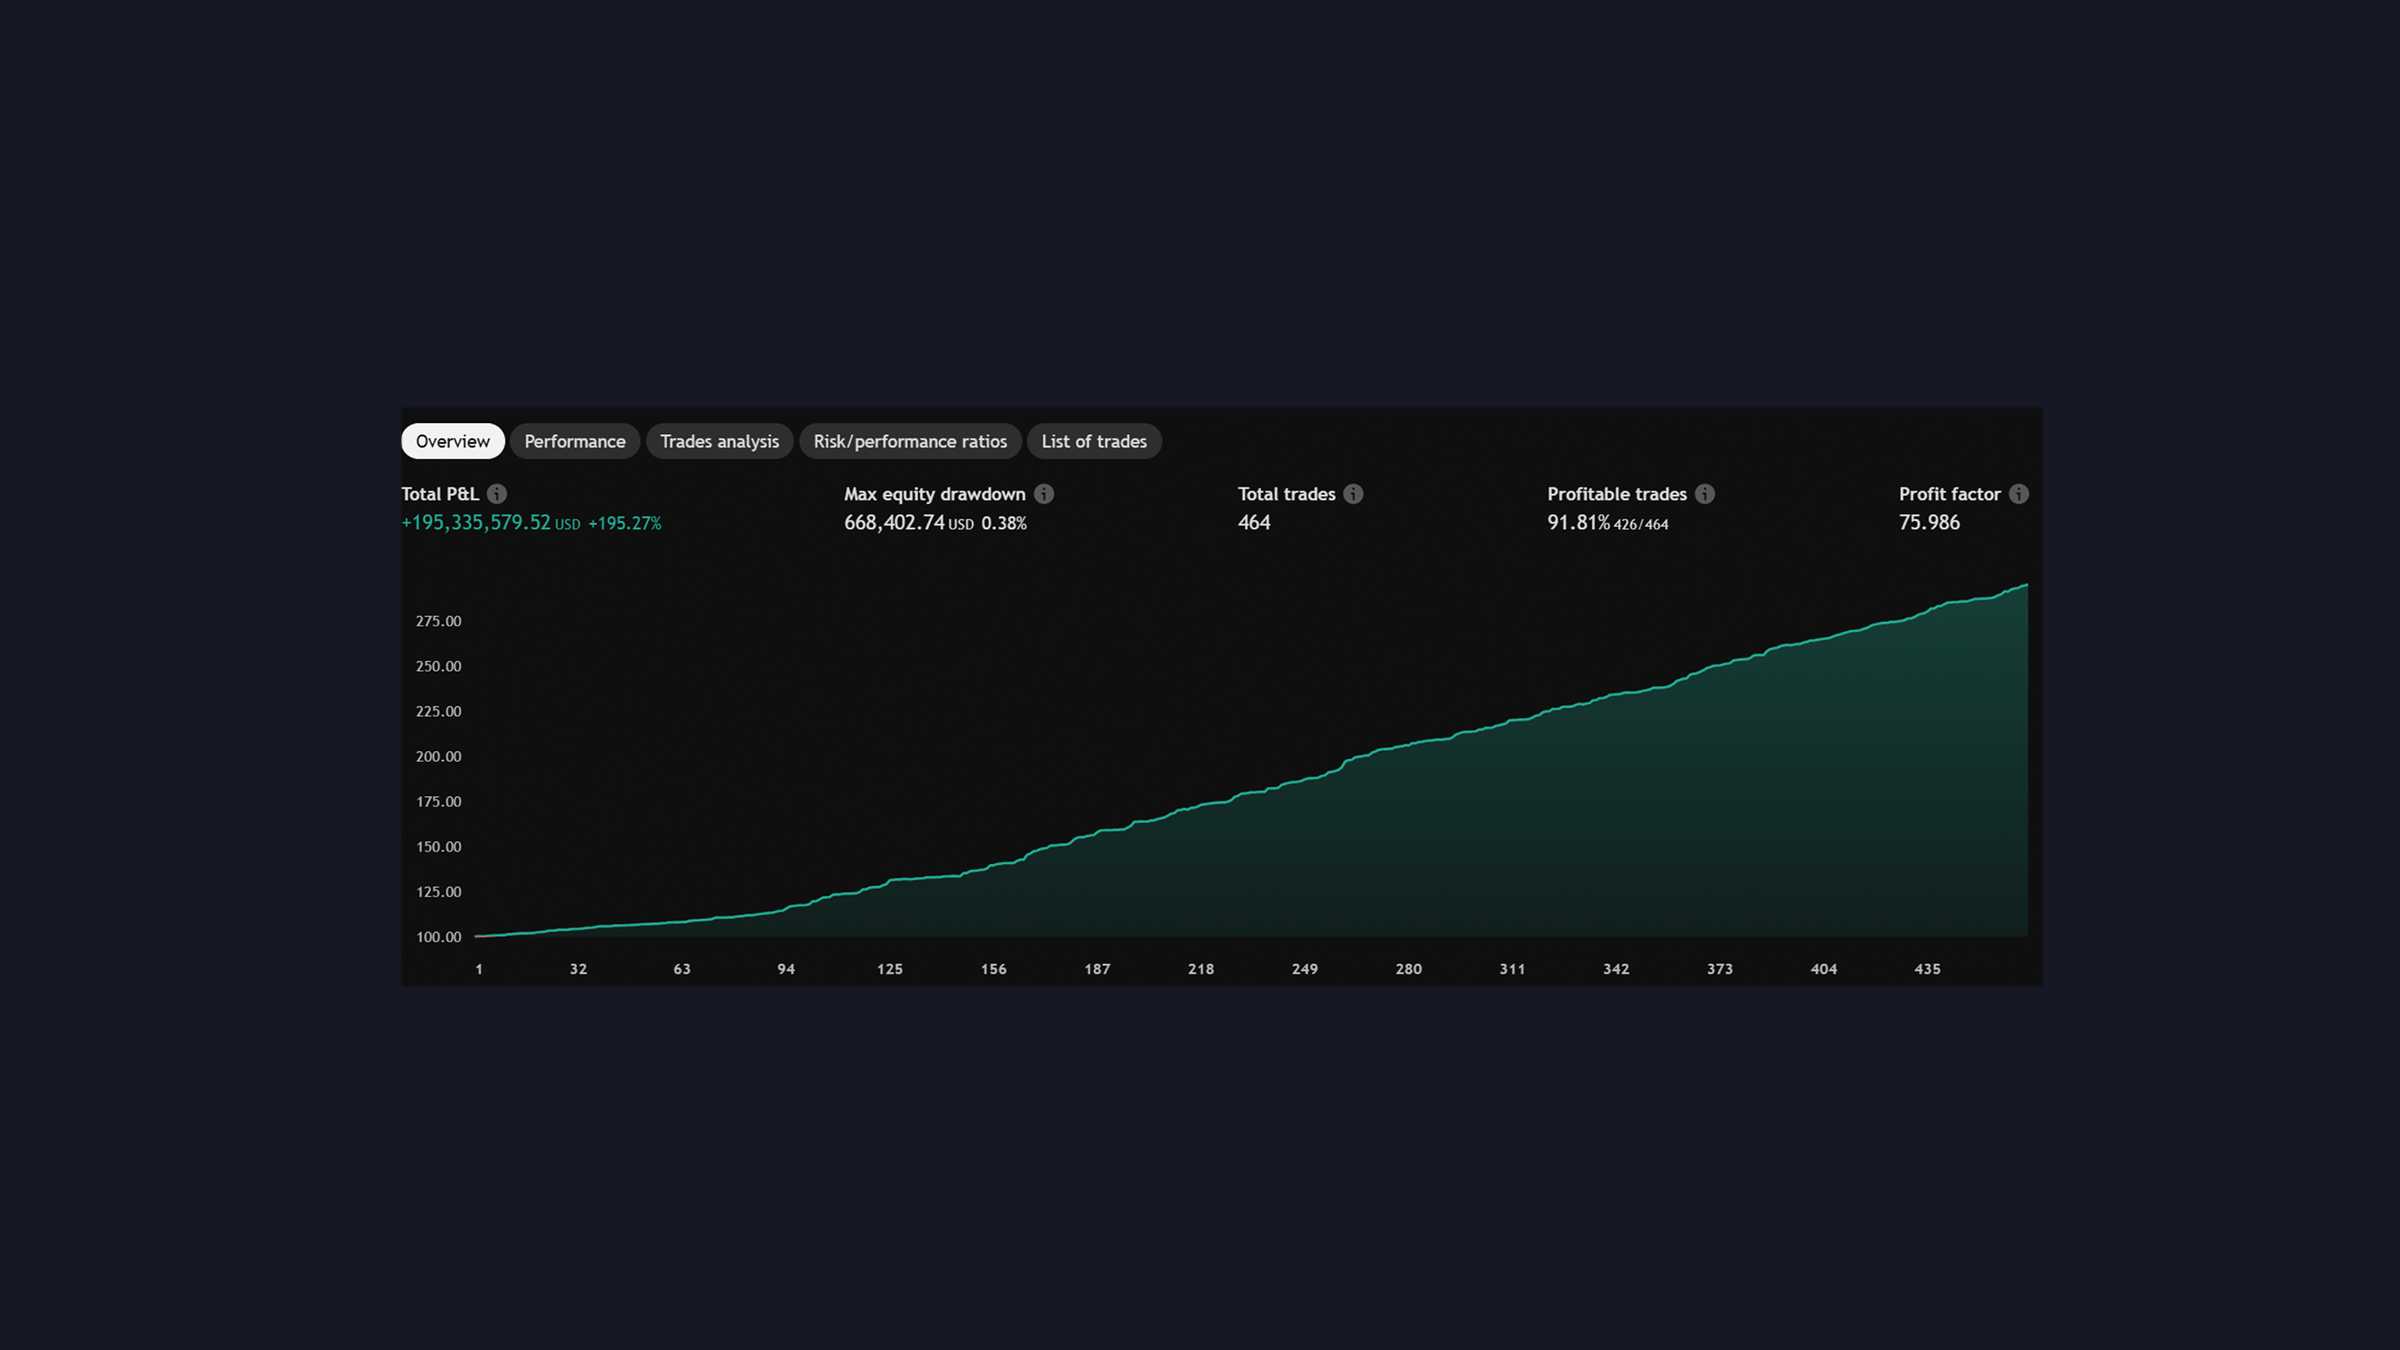Click the 125.00 y-axis label
Image resolution: width=2400 pixels, height=1350 pixels.
[439, 892]
